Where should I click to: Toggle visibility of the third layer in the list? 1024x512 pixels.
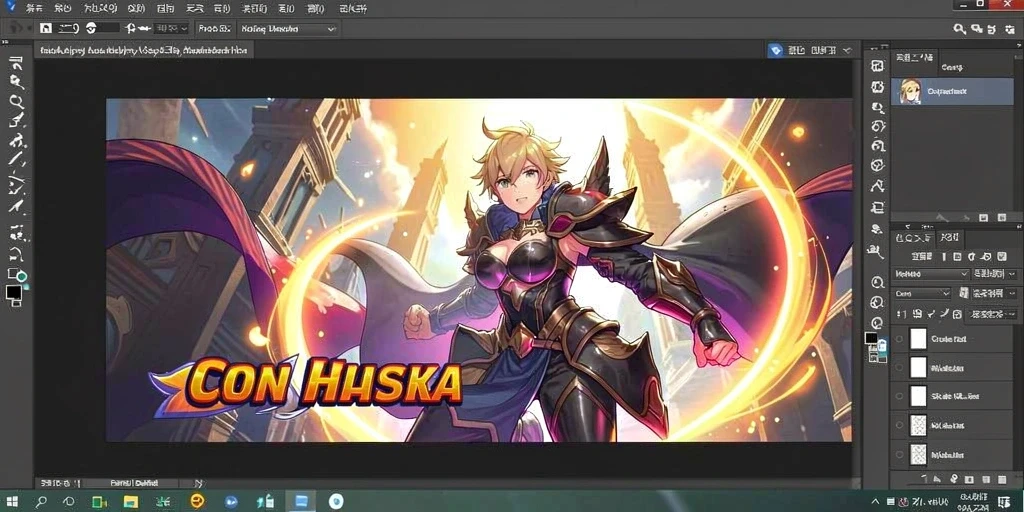pyautogui.click(x=899, y=396)
